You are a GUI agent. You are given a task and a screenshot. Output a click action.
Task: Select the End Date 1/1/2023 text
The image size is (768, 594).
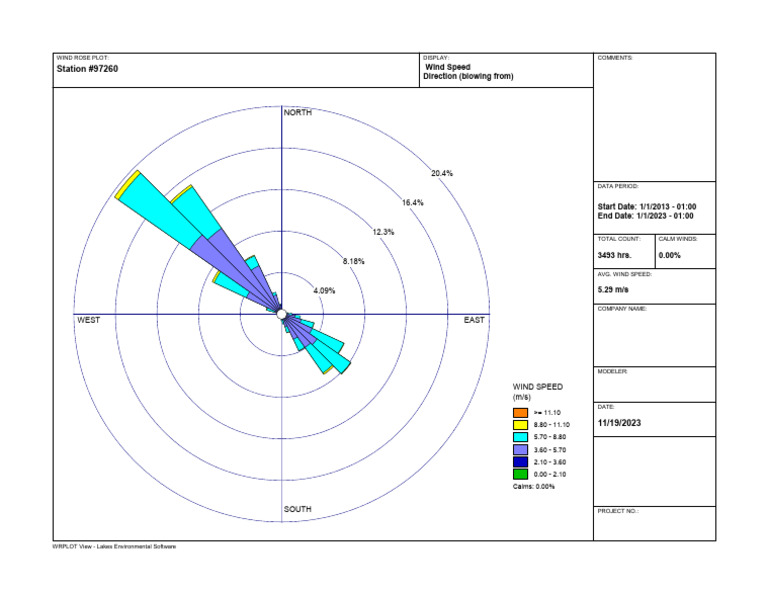pos(645,216)
